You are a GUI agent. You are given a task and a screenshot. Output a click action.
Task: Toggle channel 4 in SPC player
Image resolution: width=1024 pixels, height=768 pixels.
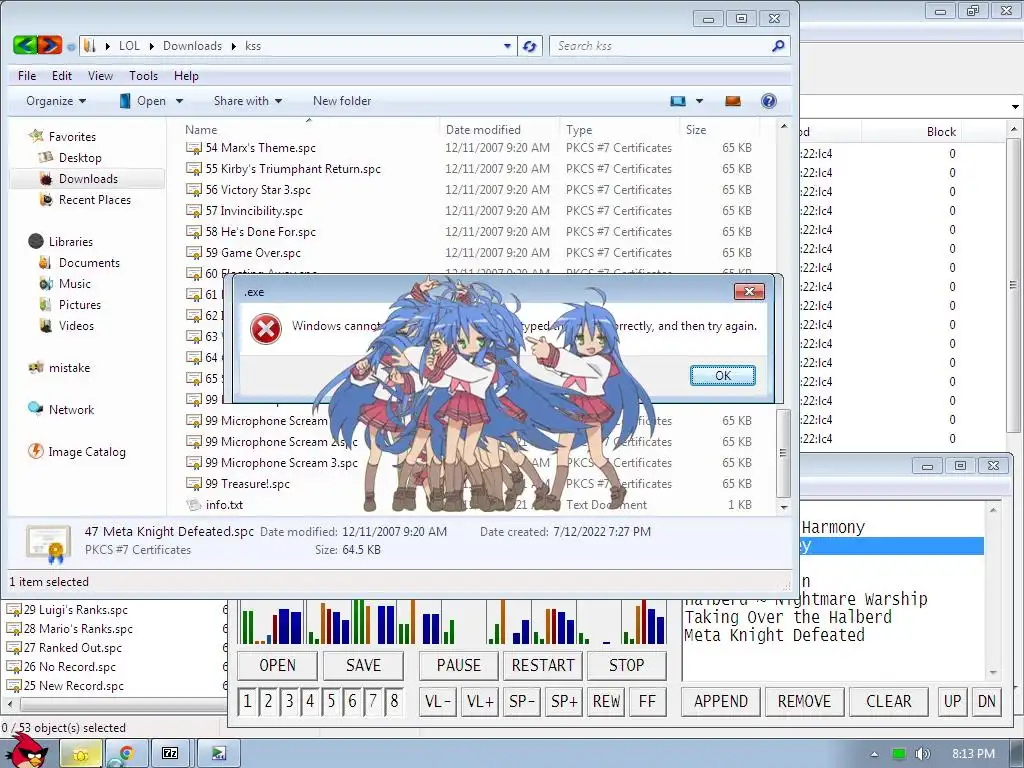coord(310,701)
